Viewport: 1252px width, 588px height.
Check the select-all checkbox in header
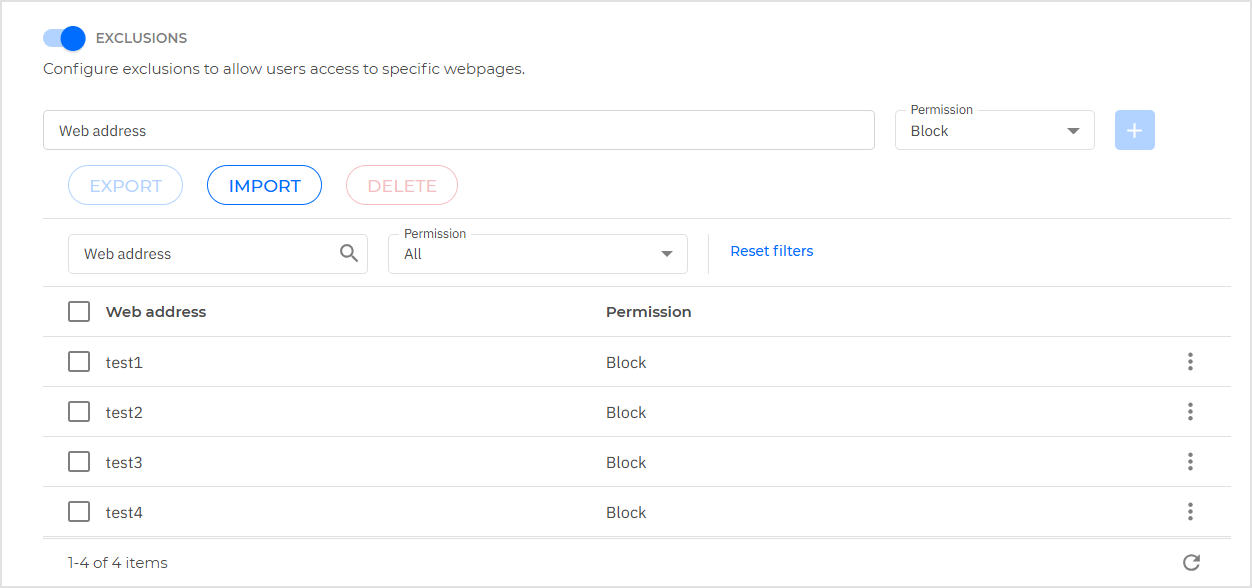coord(79,312)
